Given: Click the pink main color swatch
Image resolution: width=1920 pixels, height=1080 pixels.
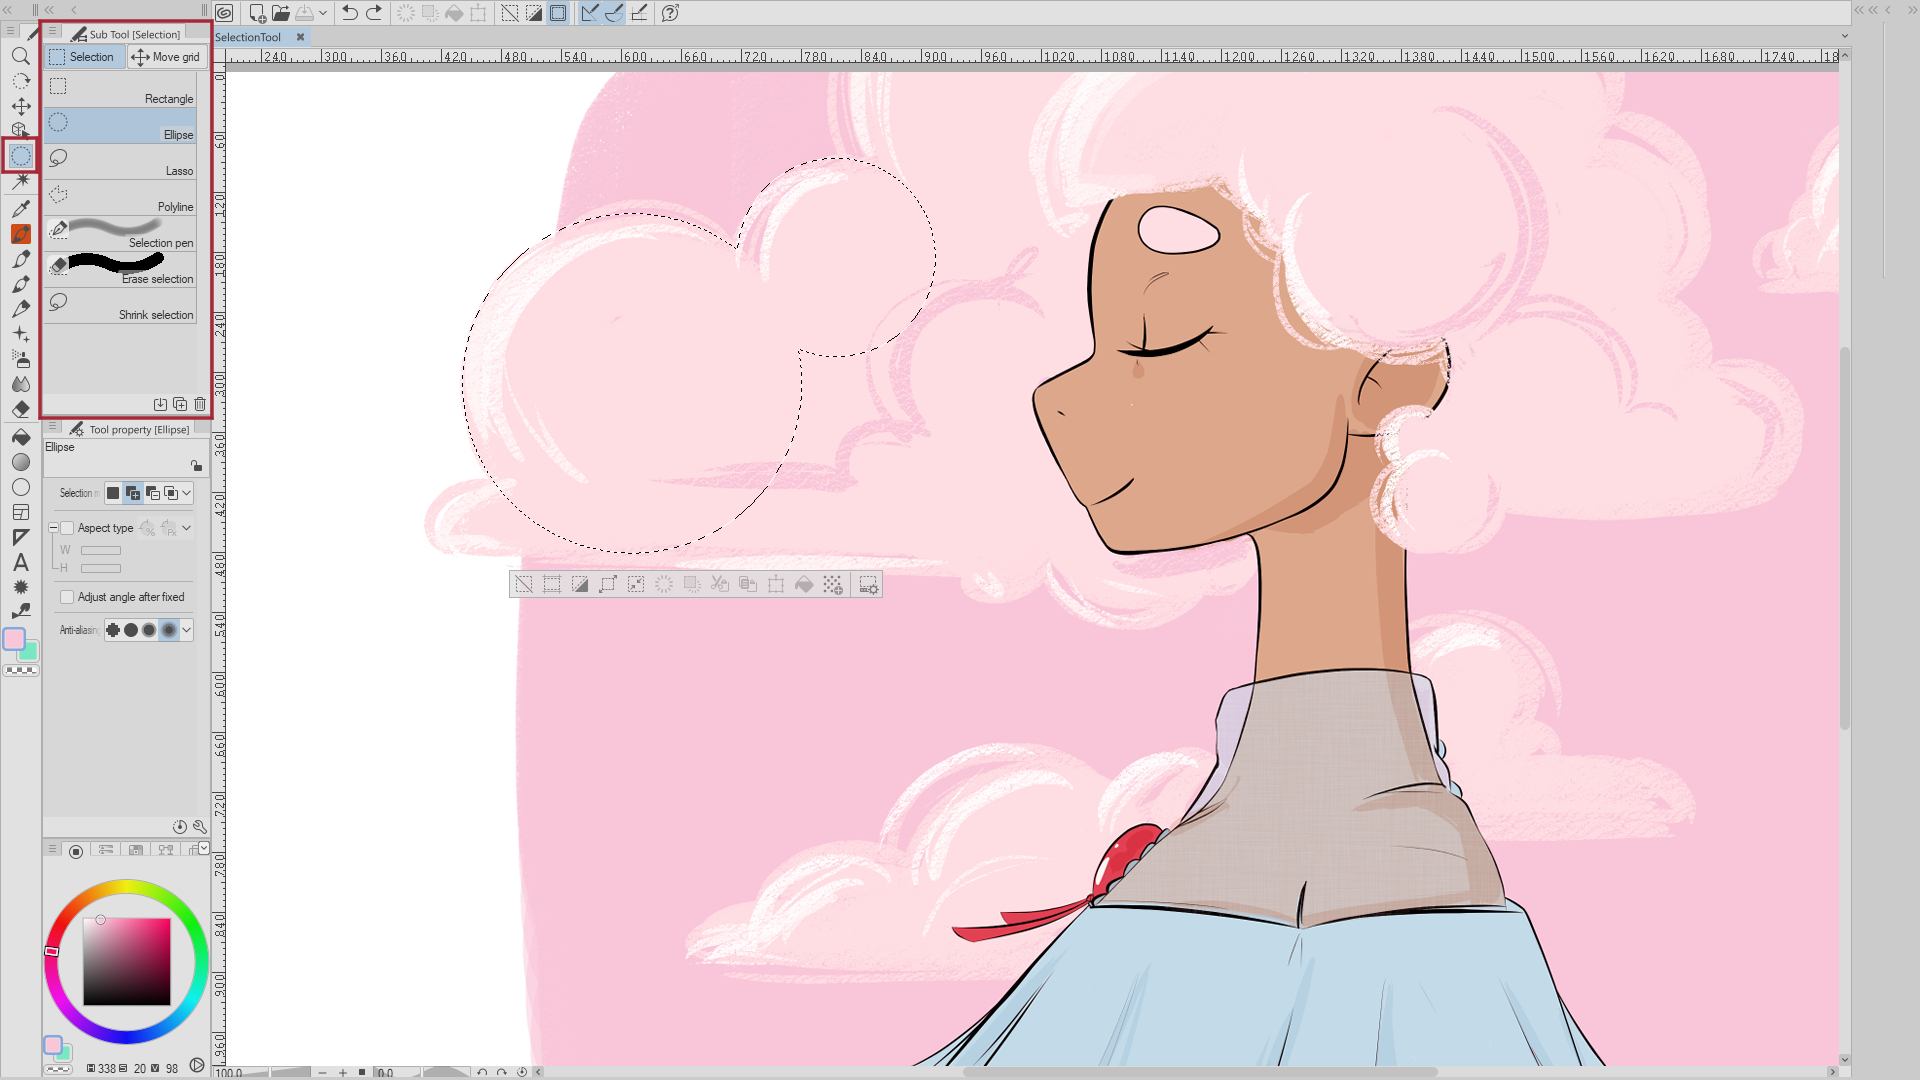Looking at the screenshot, I should tap(13, 639).
